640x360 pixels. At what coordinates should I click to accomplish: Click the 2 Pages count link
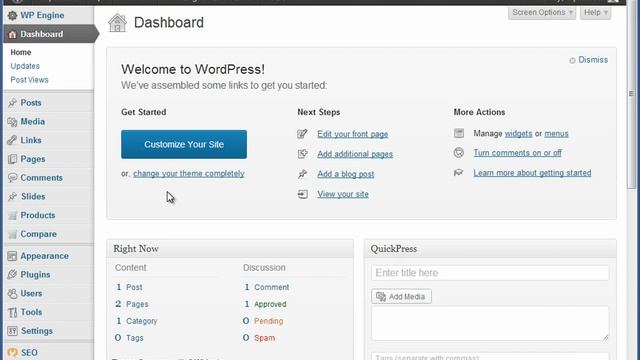[131, 304]
